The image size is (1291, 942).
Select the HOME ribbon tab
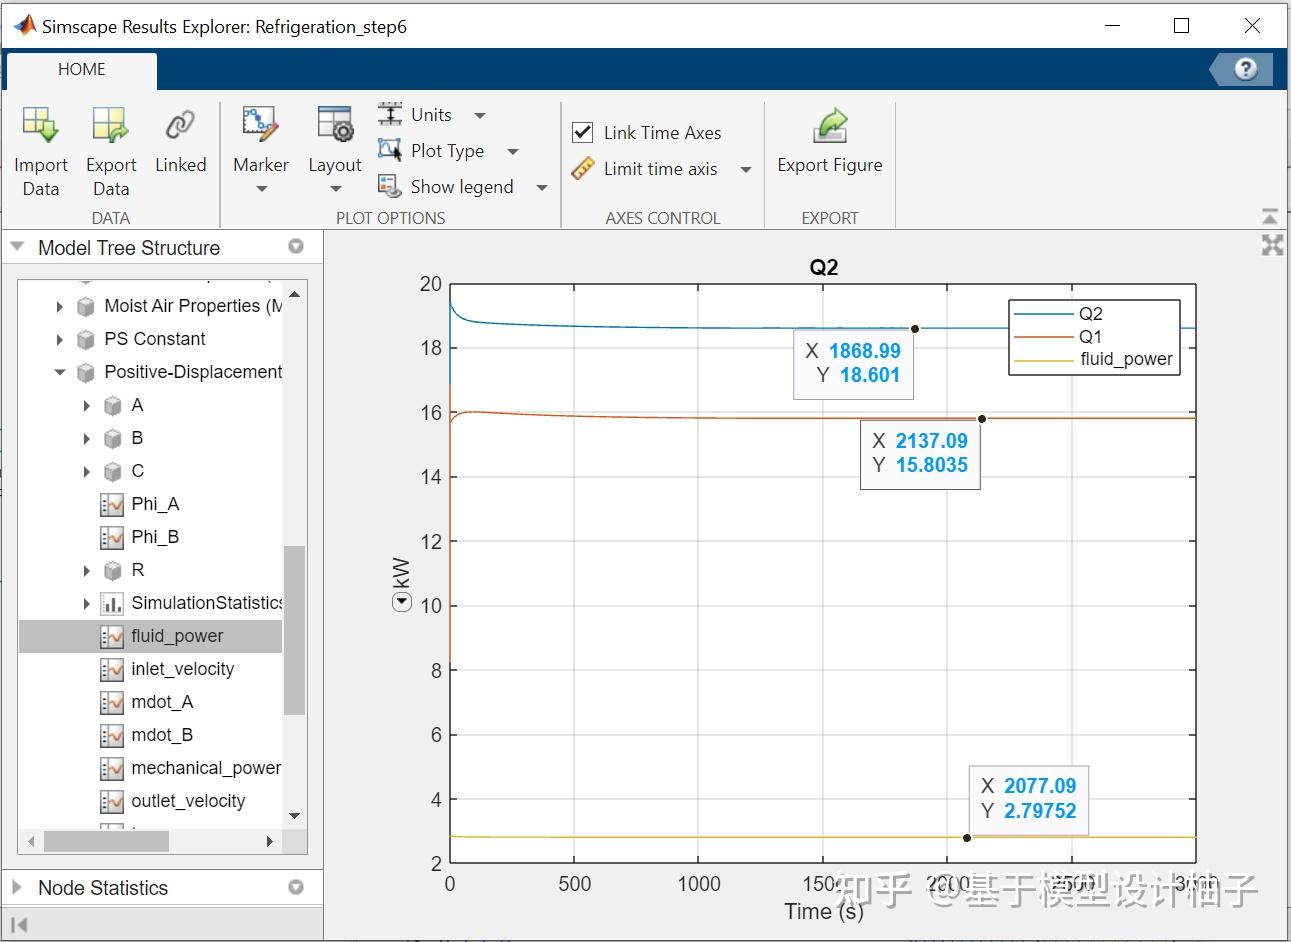coord(82,69)
